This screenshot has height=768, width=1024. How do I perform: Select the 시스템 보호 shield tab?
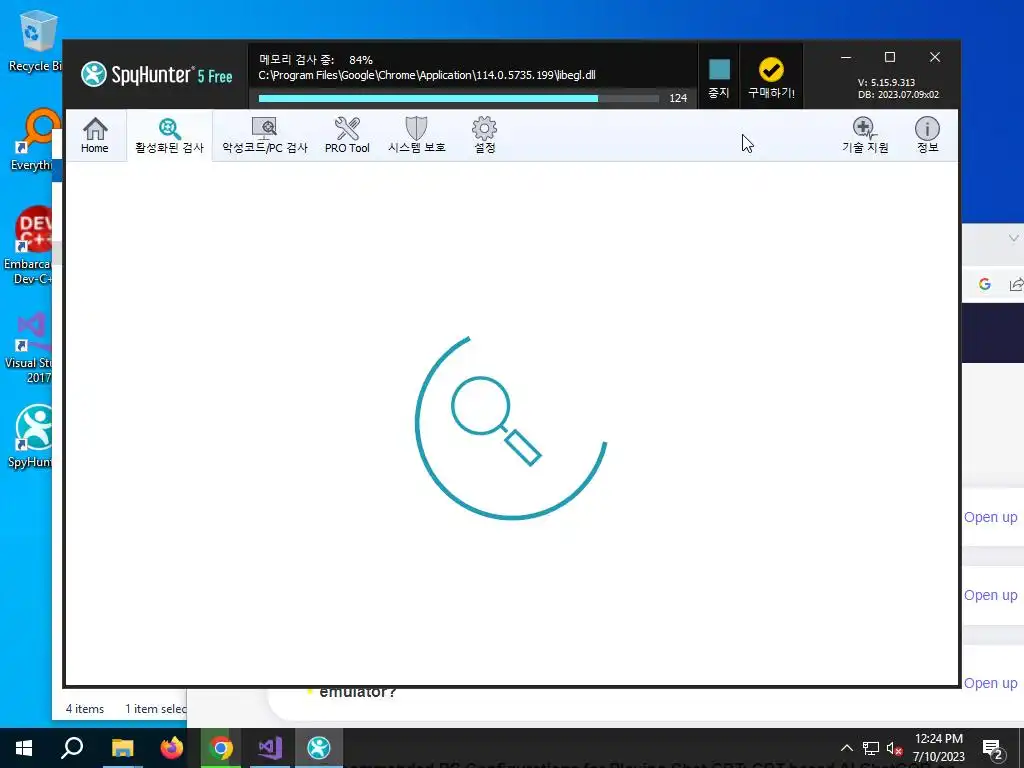417,136
